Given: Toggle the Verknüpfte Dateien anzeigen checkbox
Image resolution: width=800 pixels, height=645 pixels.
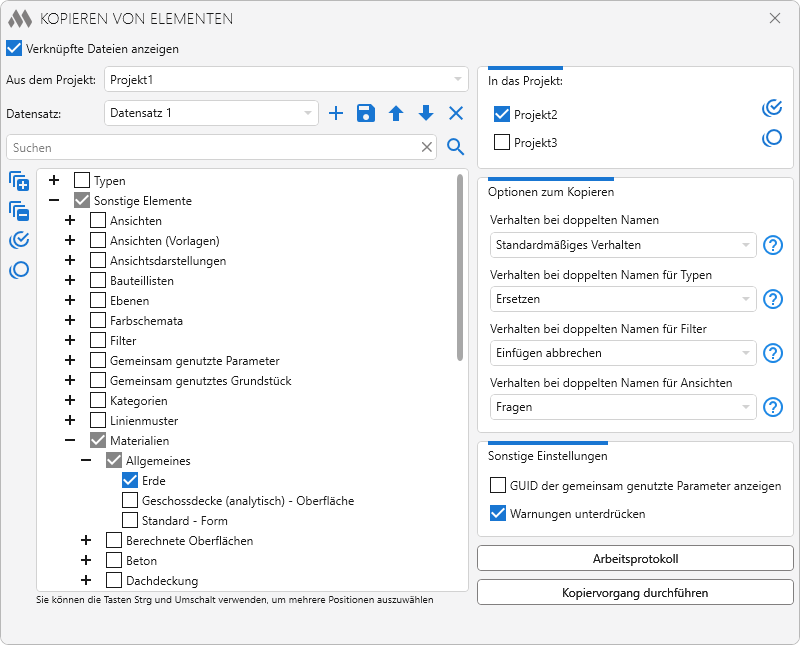Looking at the screenshot, I should click(14, 48).
